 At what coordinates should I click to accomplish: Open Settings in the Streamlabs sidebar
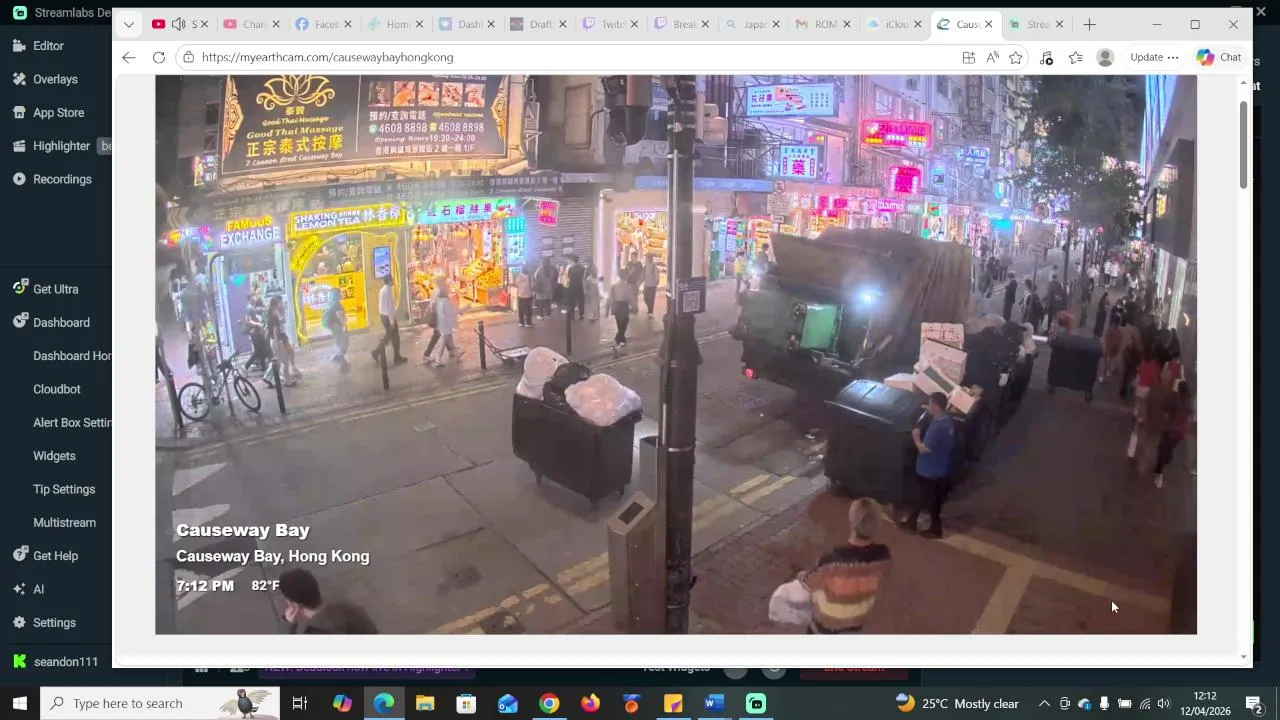tap(54, 622)
